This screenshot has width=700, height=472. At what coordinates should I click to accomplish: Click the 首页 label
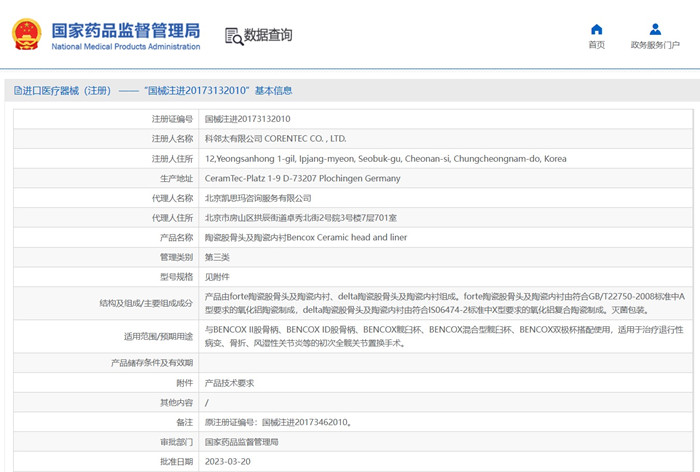click(x=596, y=45)
